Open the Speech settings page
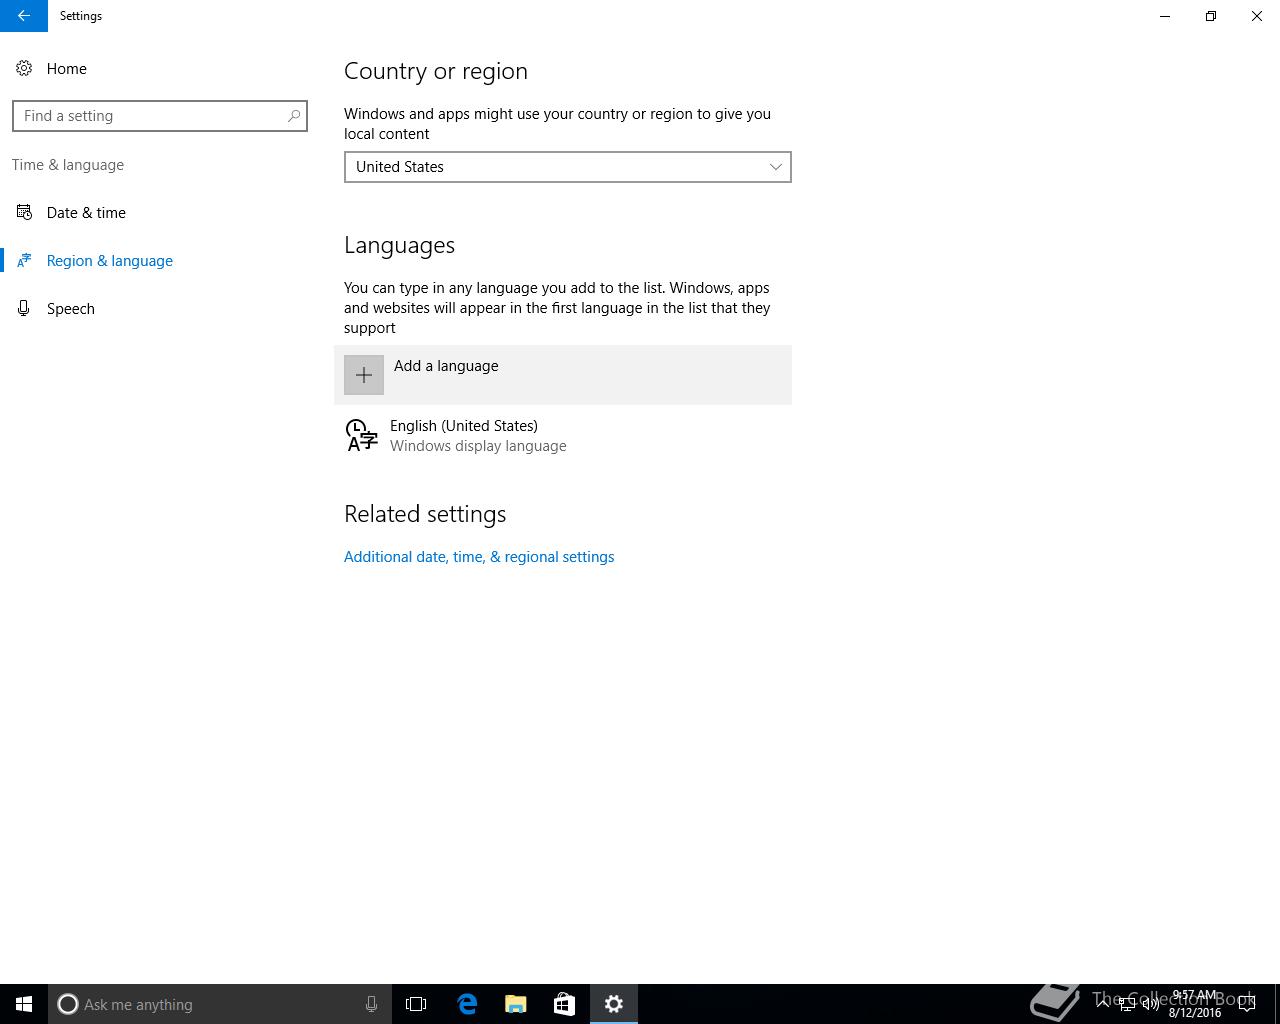This screenshot has width=1280, height=1024. coord(71,308)
